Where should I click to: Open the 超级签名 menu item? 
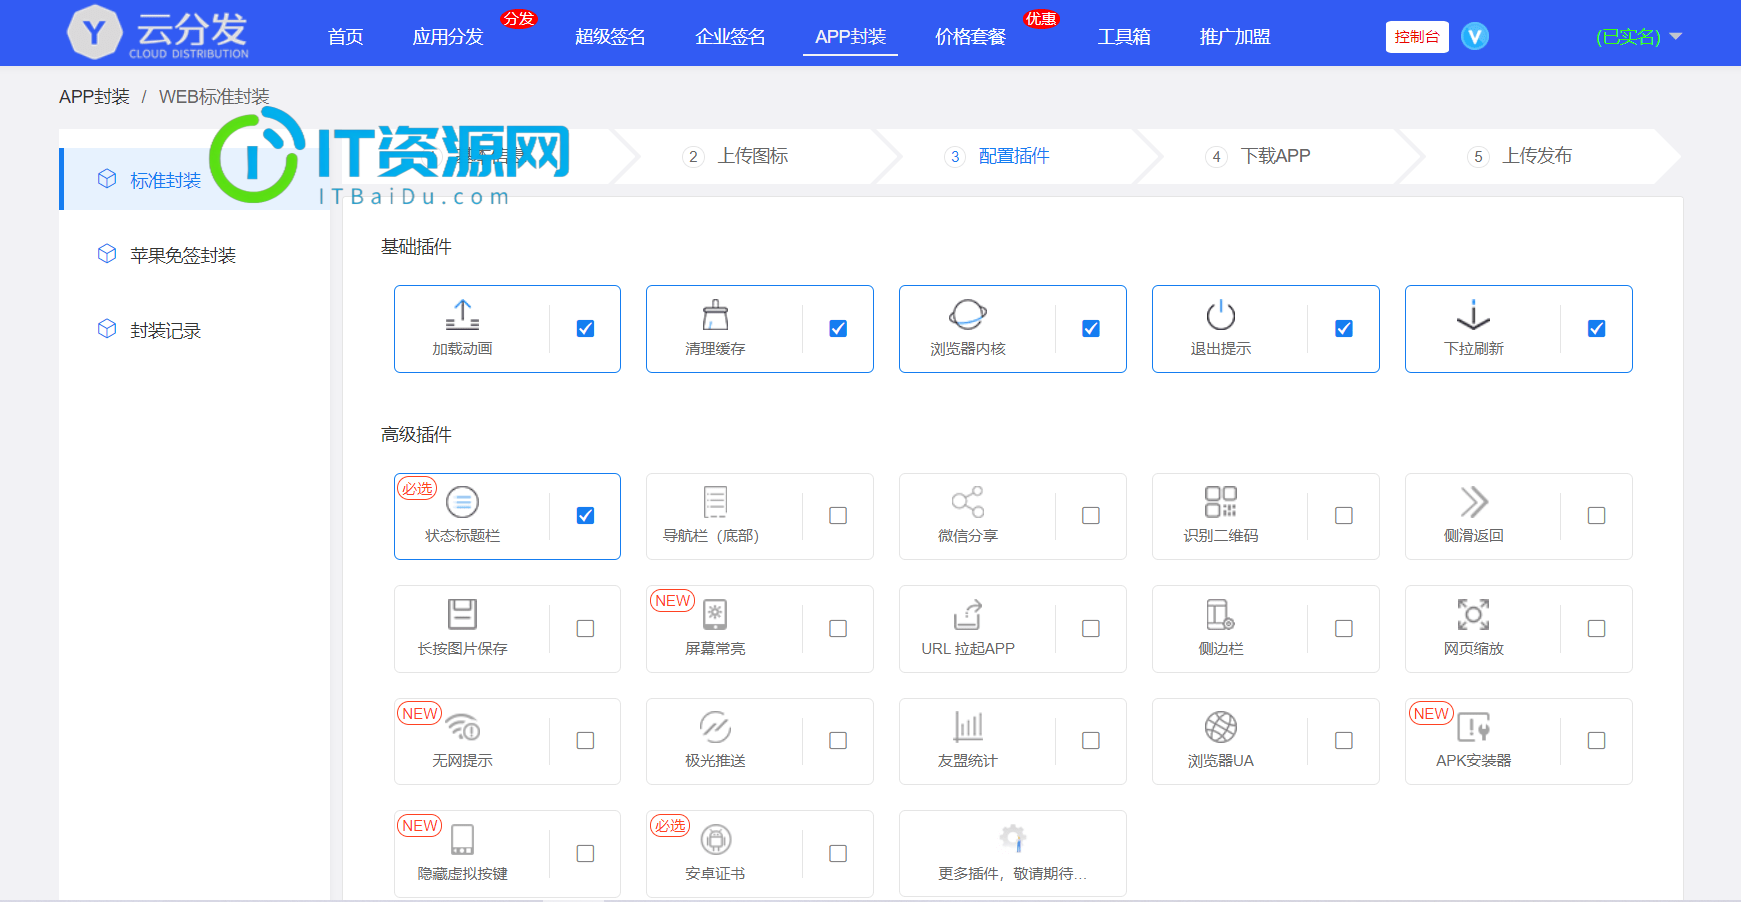click(610, 37)
